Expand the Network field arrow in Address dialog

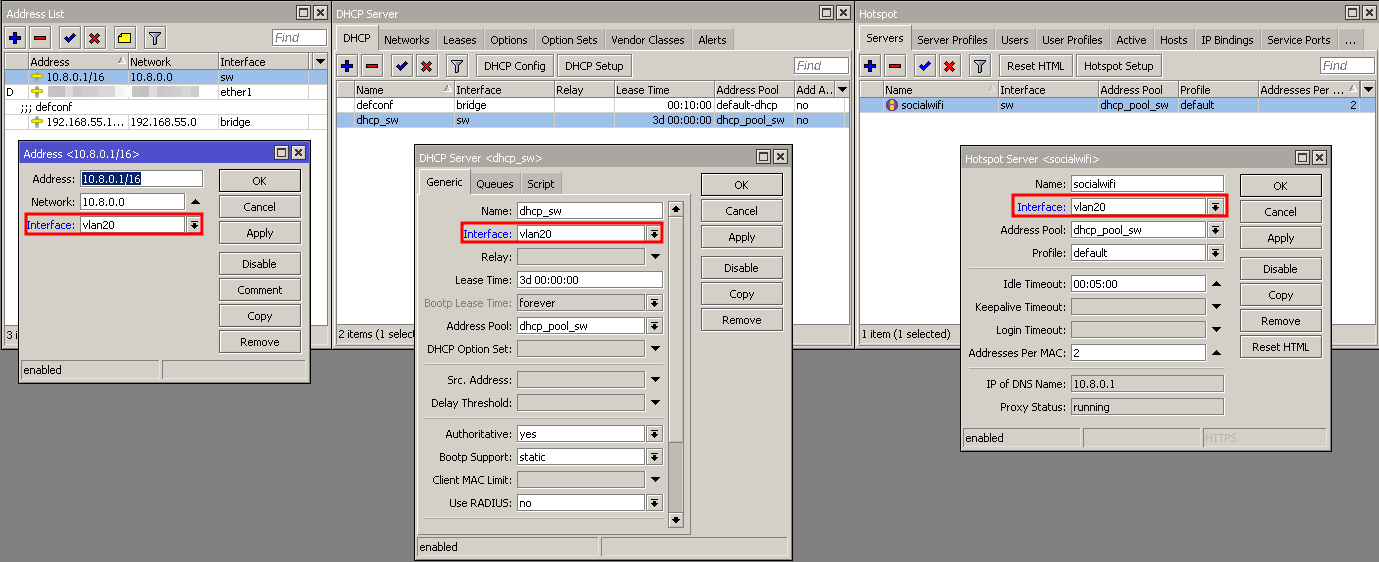(195, 202)
